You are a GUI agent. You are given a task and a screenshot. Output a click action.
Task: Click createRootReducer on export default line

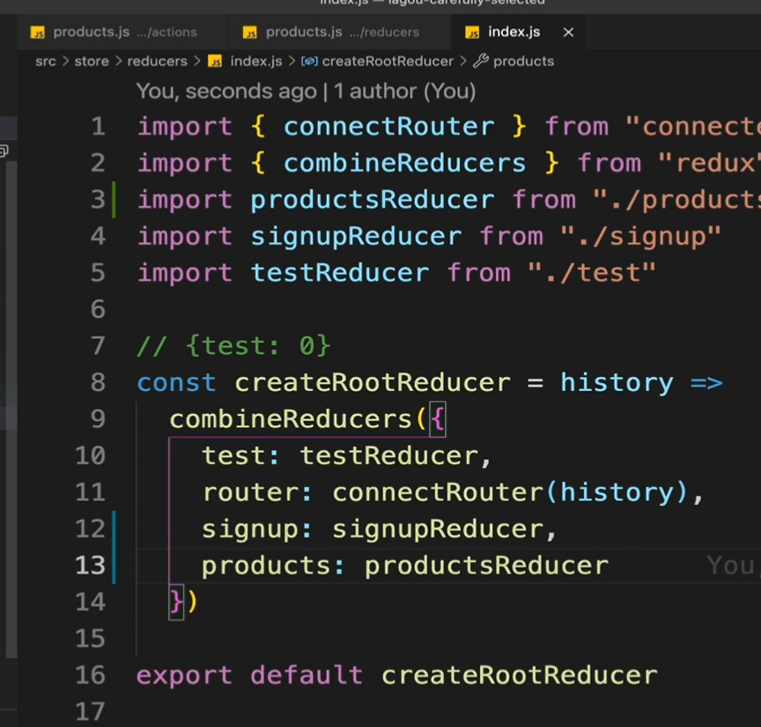pos(519,675)
